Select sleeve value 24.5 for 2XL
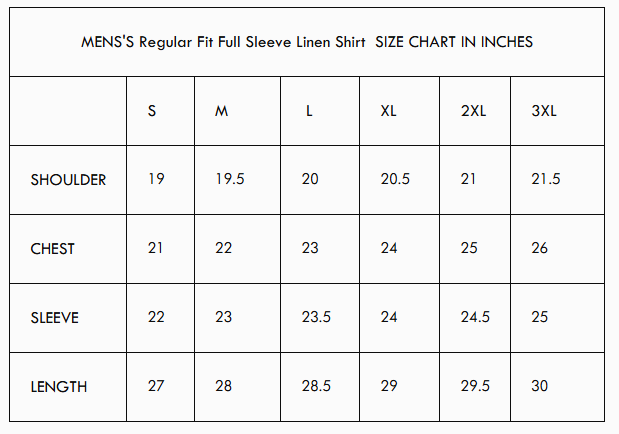619x434 pixels. (x=475, y=318)
